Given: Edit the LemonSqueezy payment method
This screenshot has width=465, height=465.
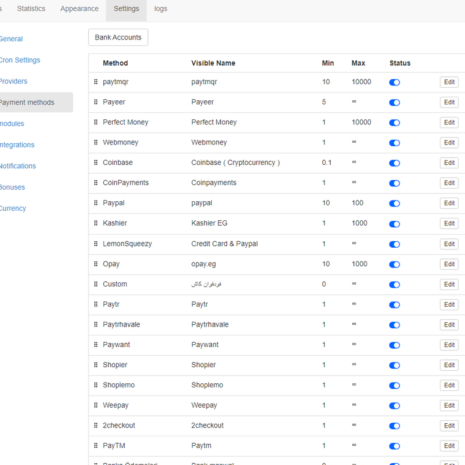Looking at the screenshot, I should click(449, 244).
